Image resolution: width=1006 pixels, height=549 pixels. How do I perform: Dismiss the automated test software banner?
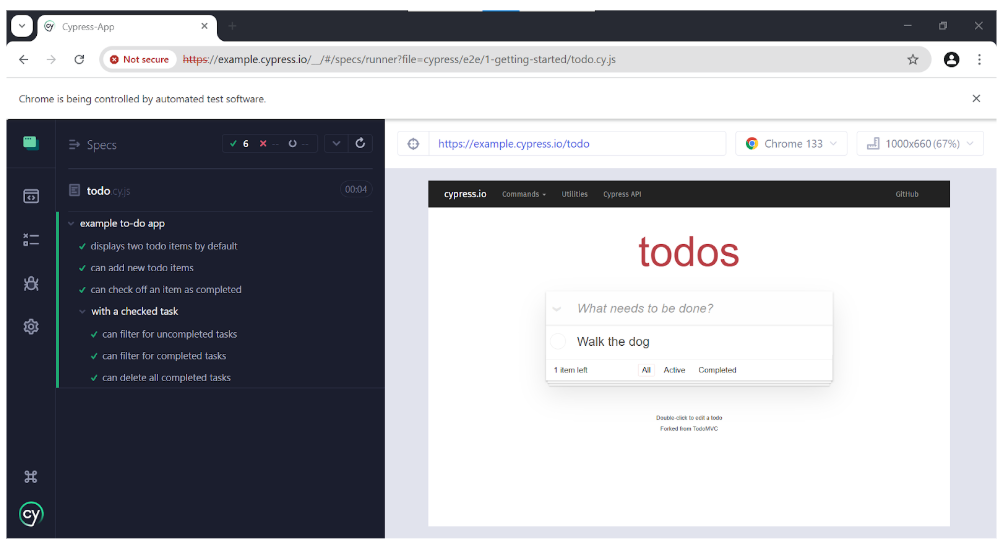(976, 99)
